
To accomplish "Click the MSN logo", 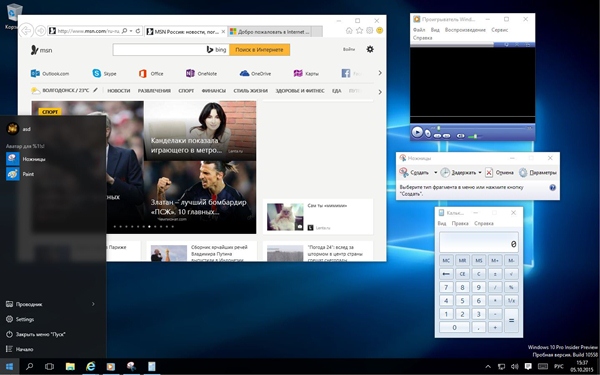I will click(41, 50).
